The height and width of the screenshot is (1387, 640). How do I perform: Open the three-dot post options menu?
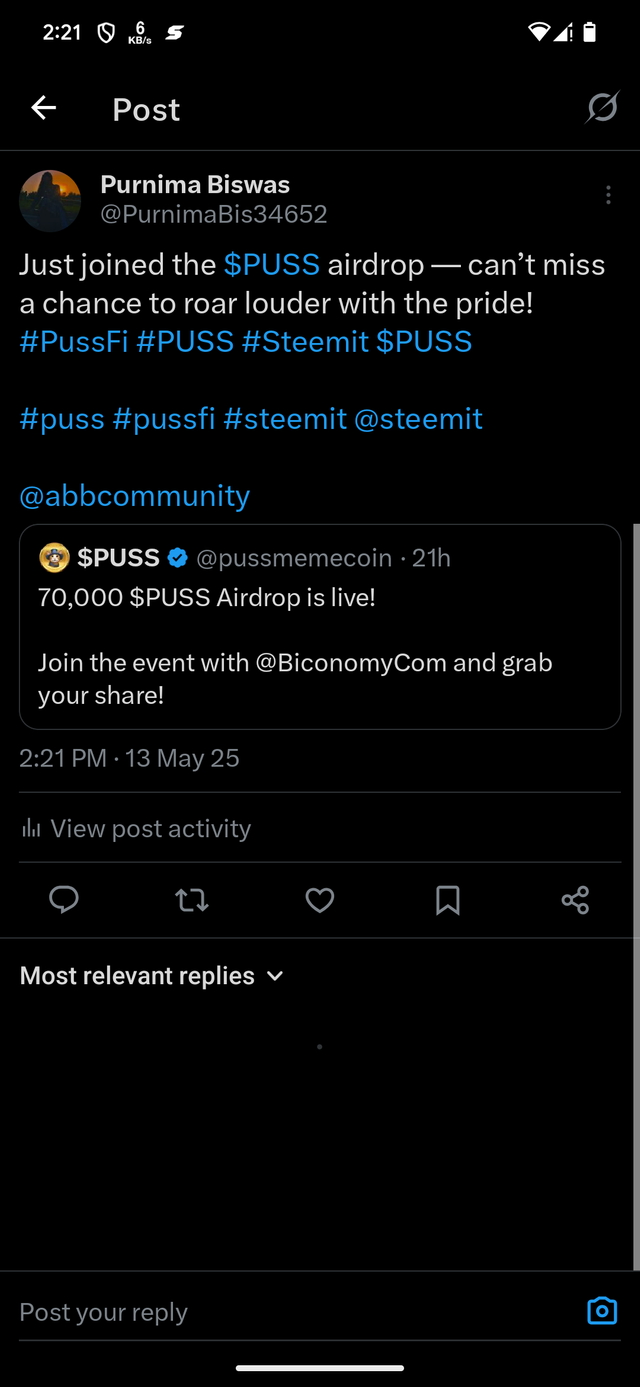(x=608, y=196)
